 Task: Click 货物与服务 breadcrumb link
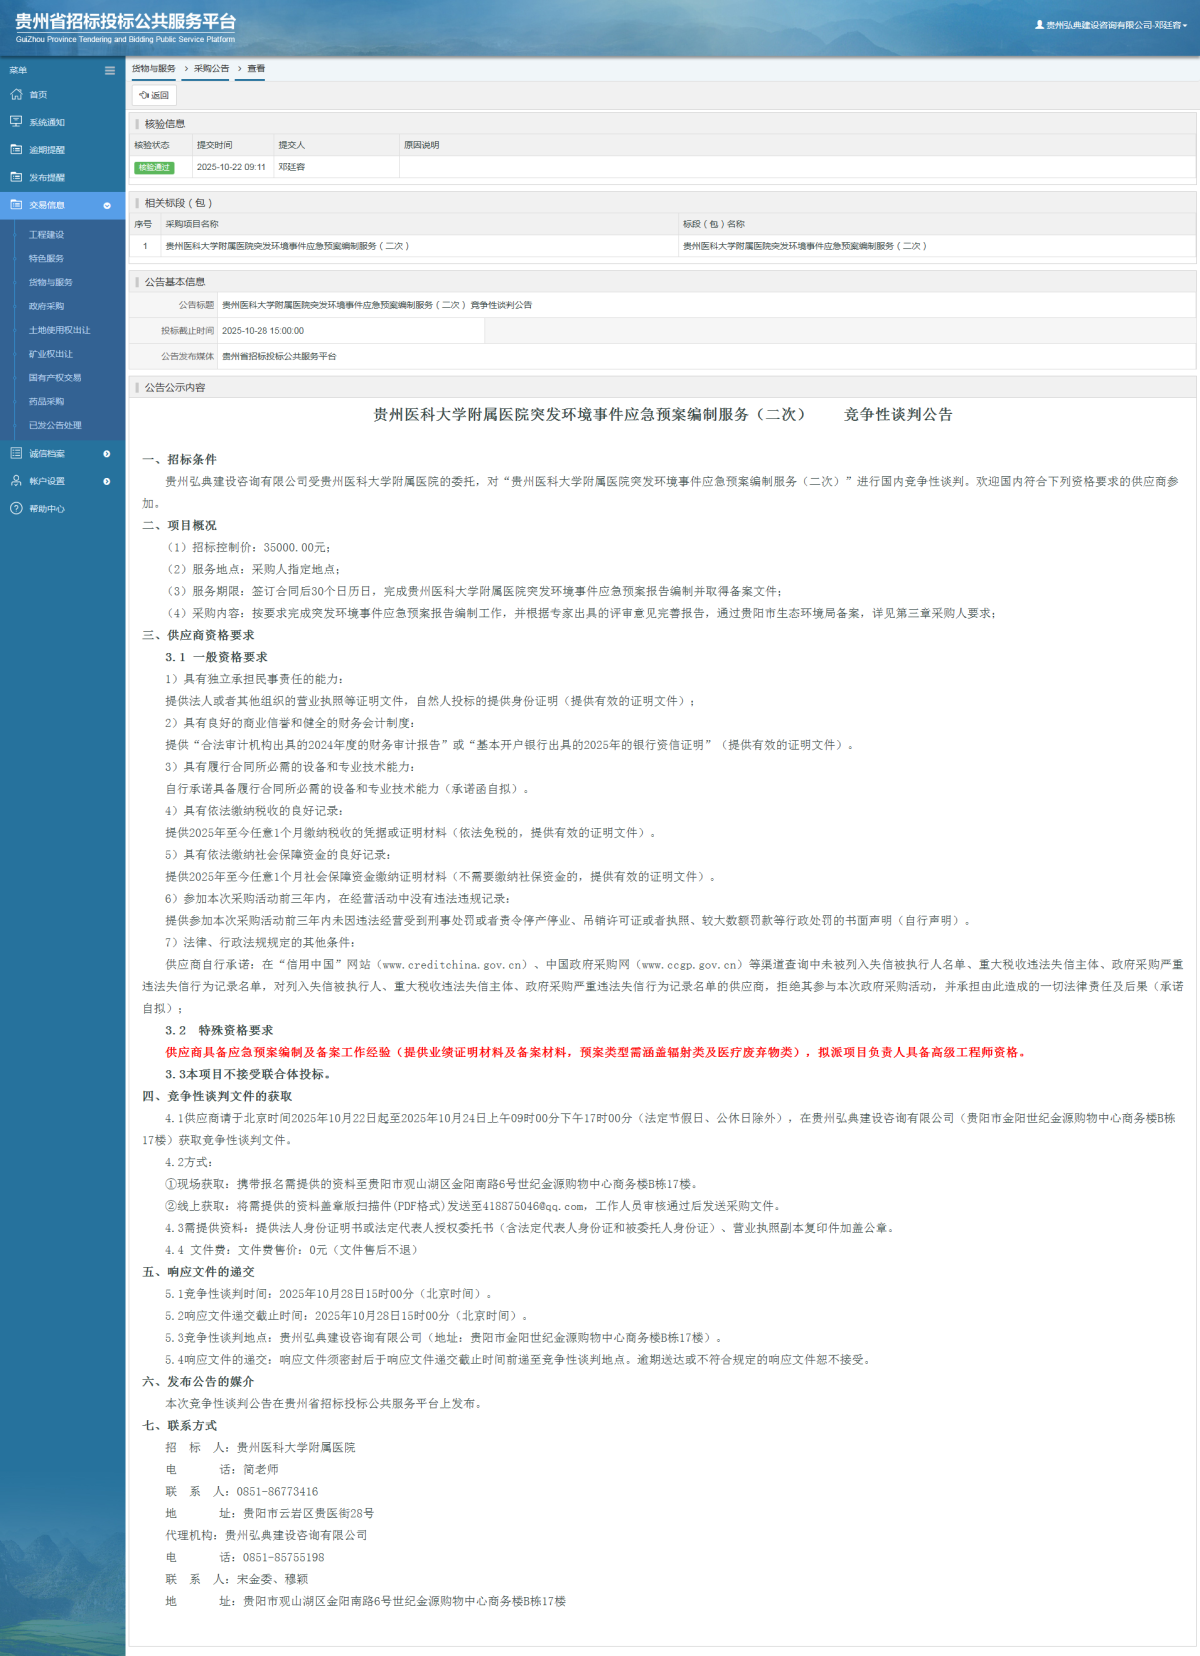[154, 69]
